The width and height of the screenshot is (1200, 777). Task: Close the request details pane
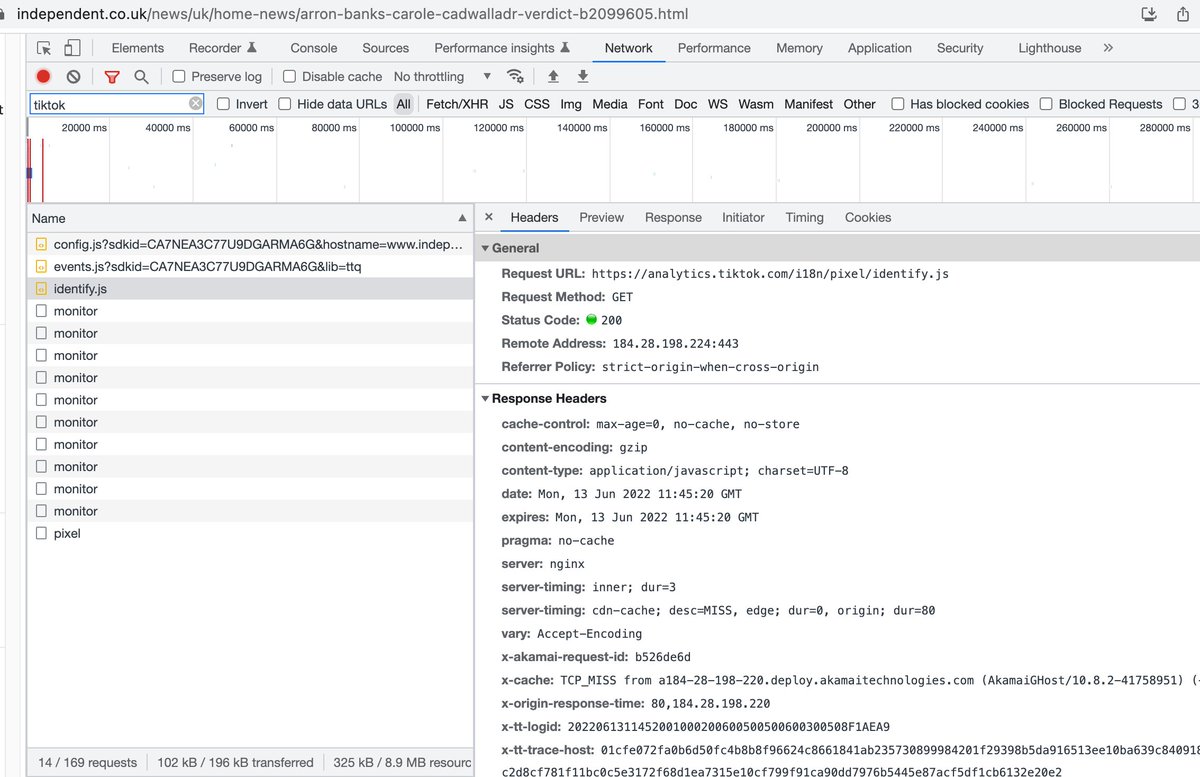[488, 217]
